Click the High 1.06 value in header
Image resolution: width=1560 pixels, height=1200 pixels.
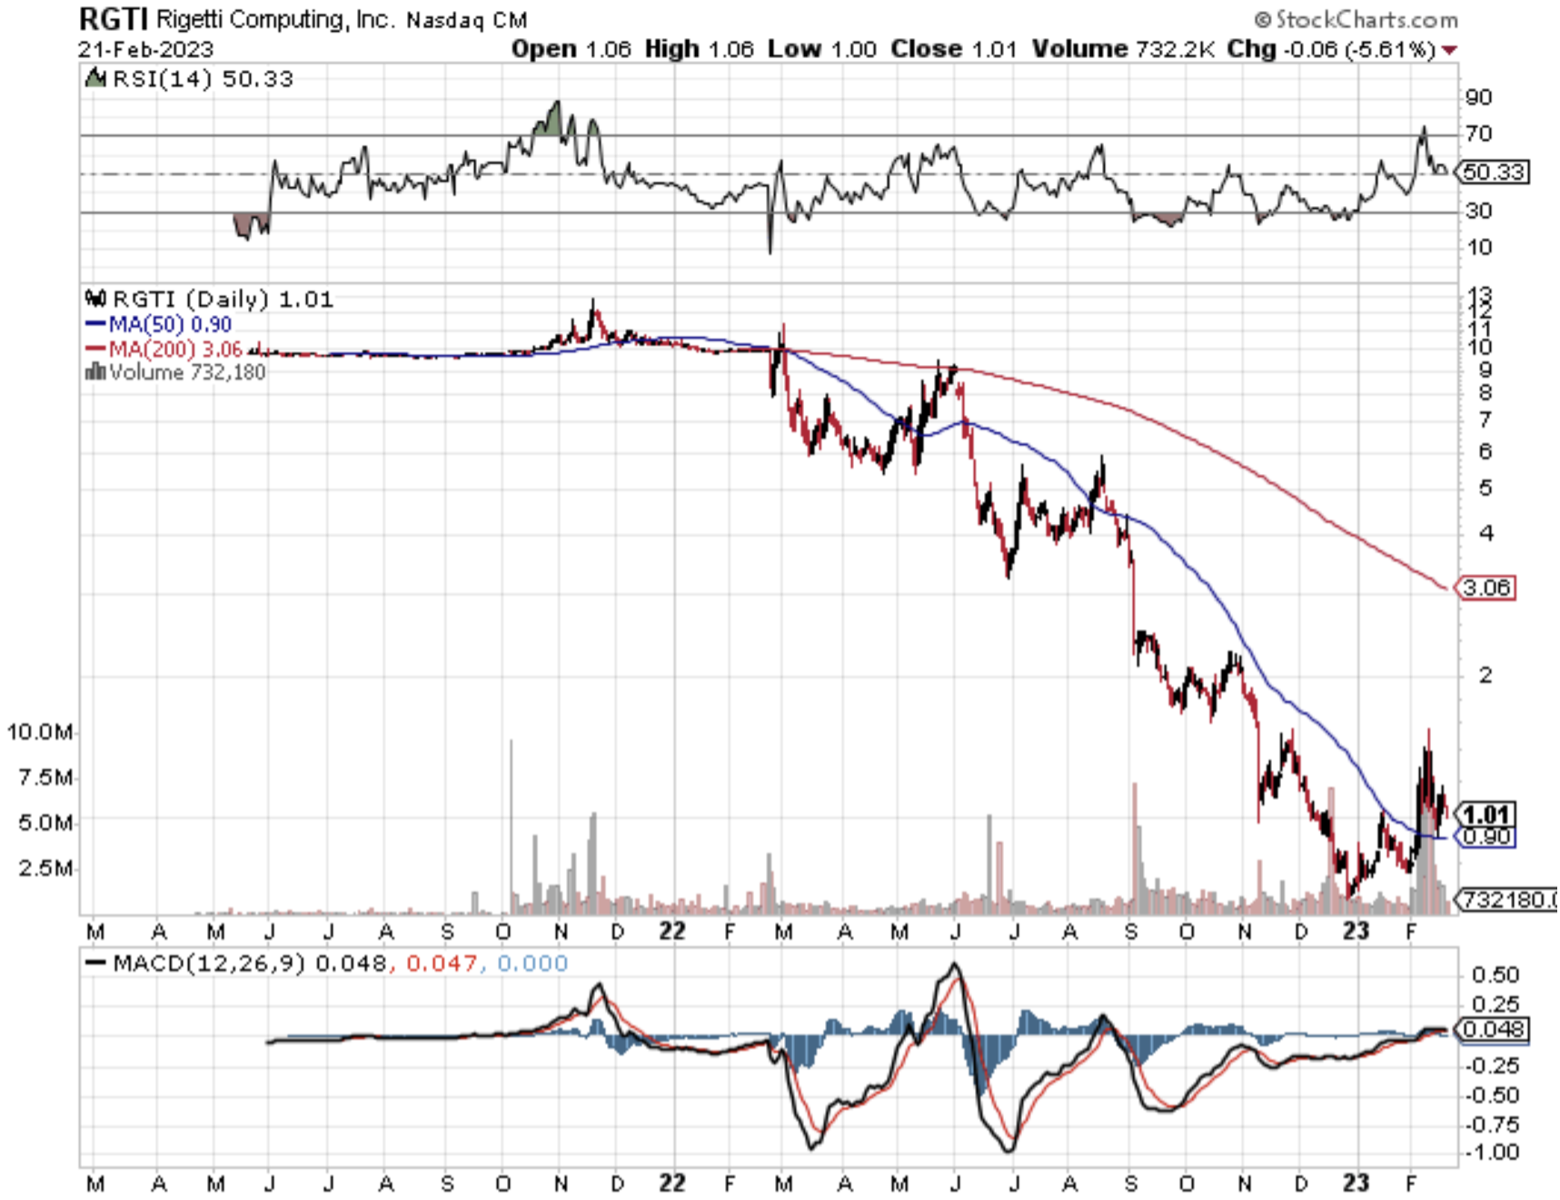(699, 49)
